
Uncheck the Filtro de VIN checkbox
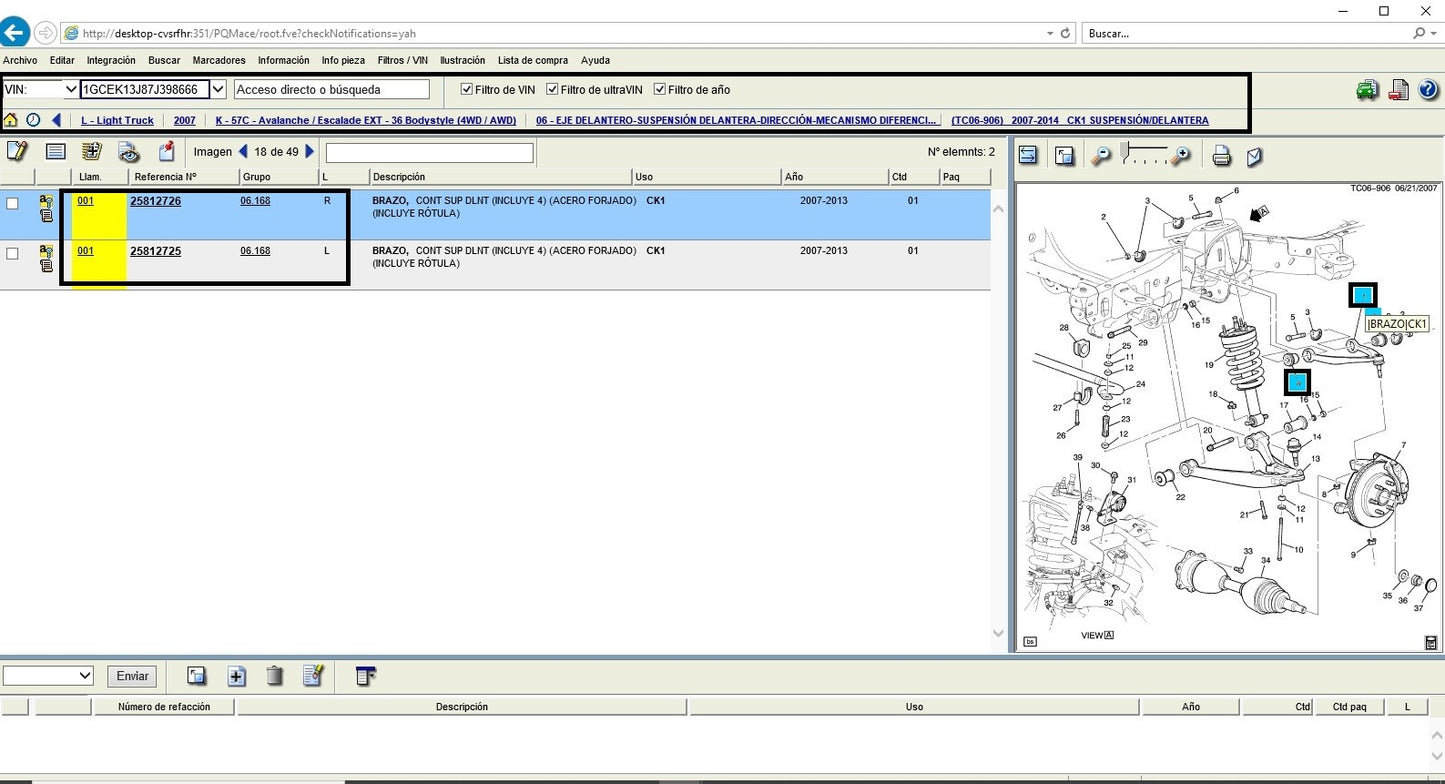tap(466, 90)
